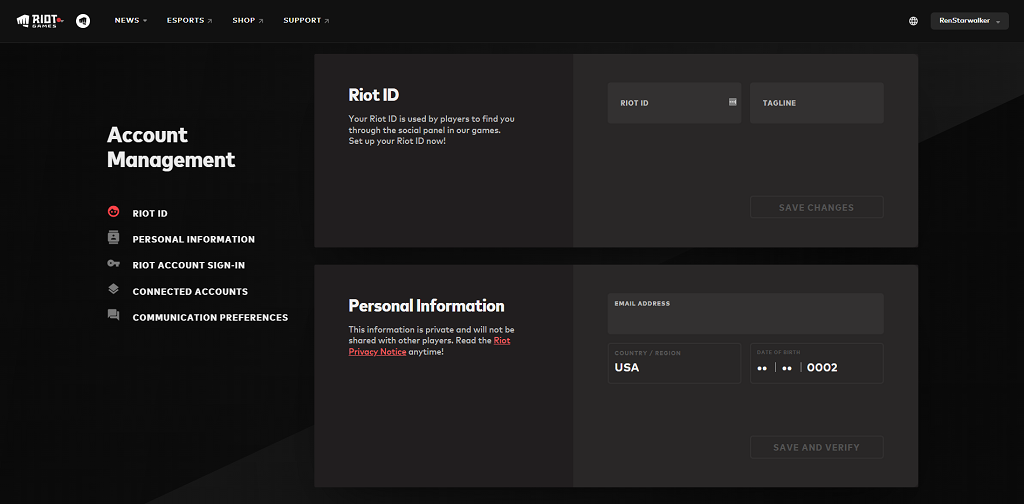Click the red Riot ID sidebar icon
Viewport: 1024px width, 504px height.
(113, 212)
